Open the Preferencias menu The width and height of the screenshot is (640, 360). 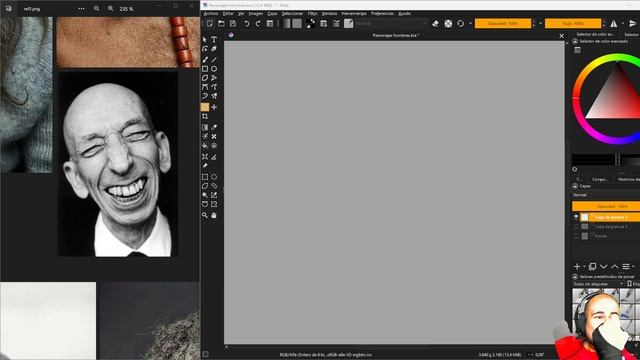(x=382, y=13)
